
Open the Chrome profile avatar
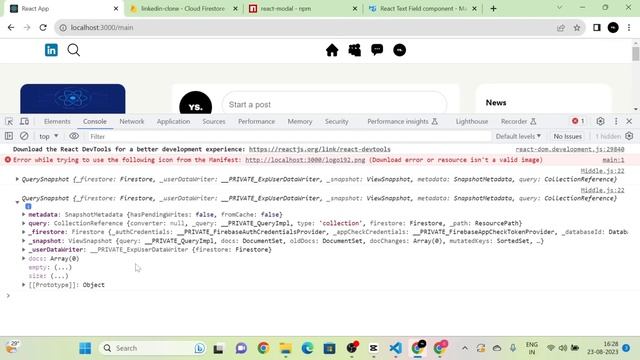coord(613,28)
